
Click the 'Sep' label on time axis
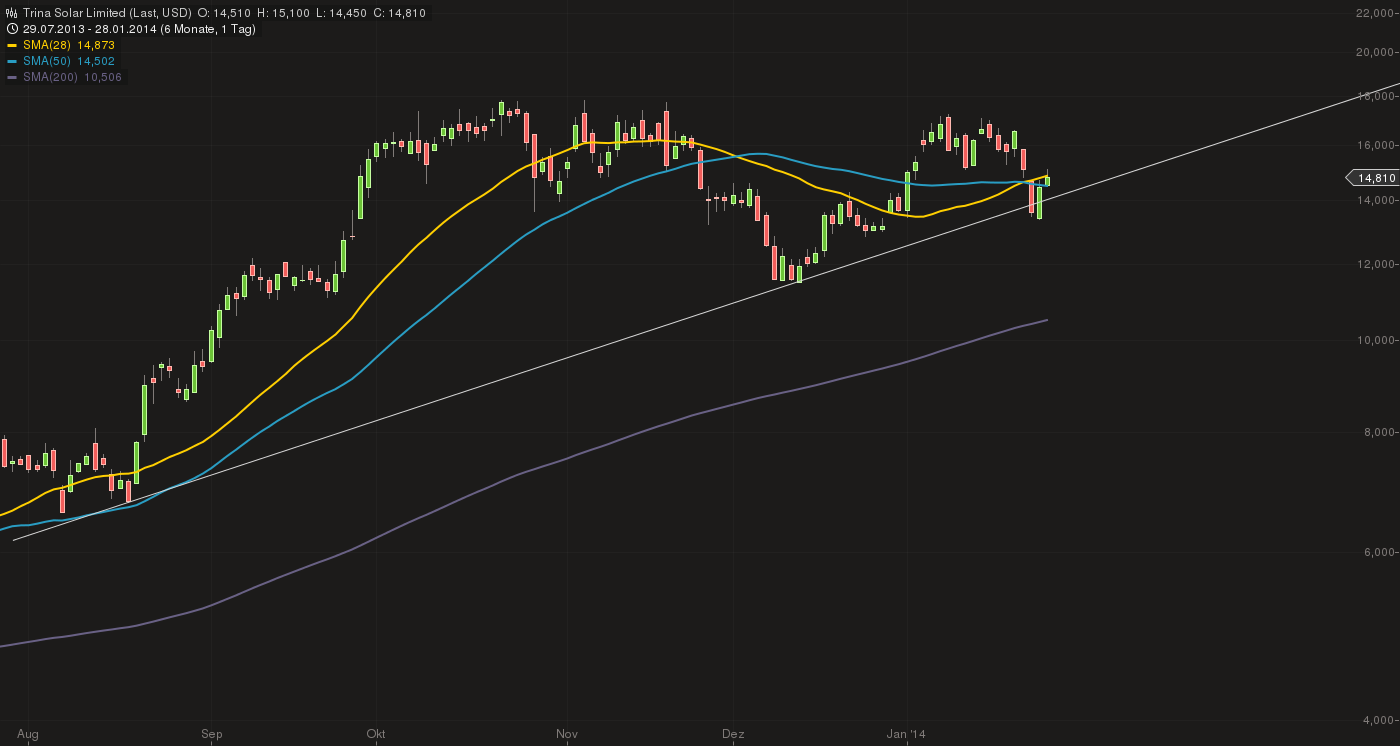tap(211, 734)
